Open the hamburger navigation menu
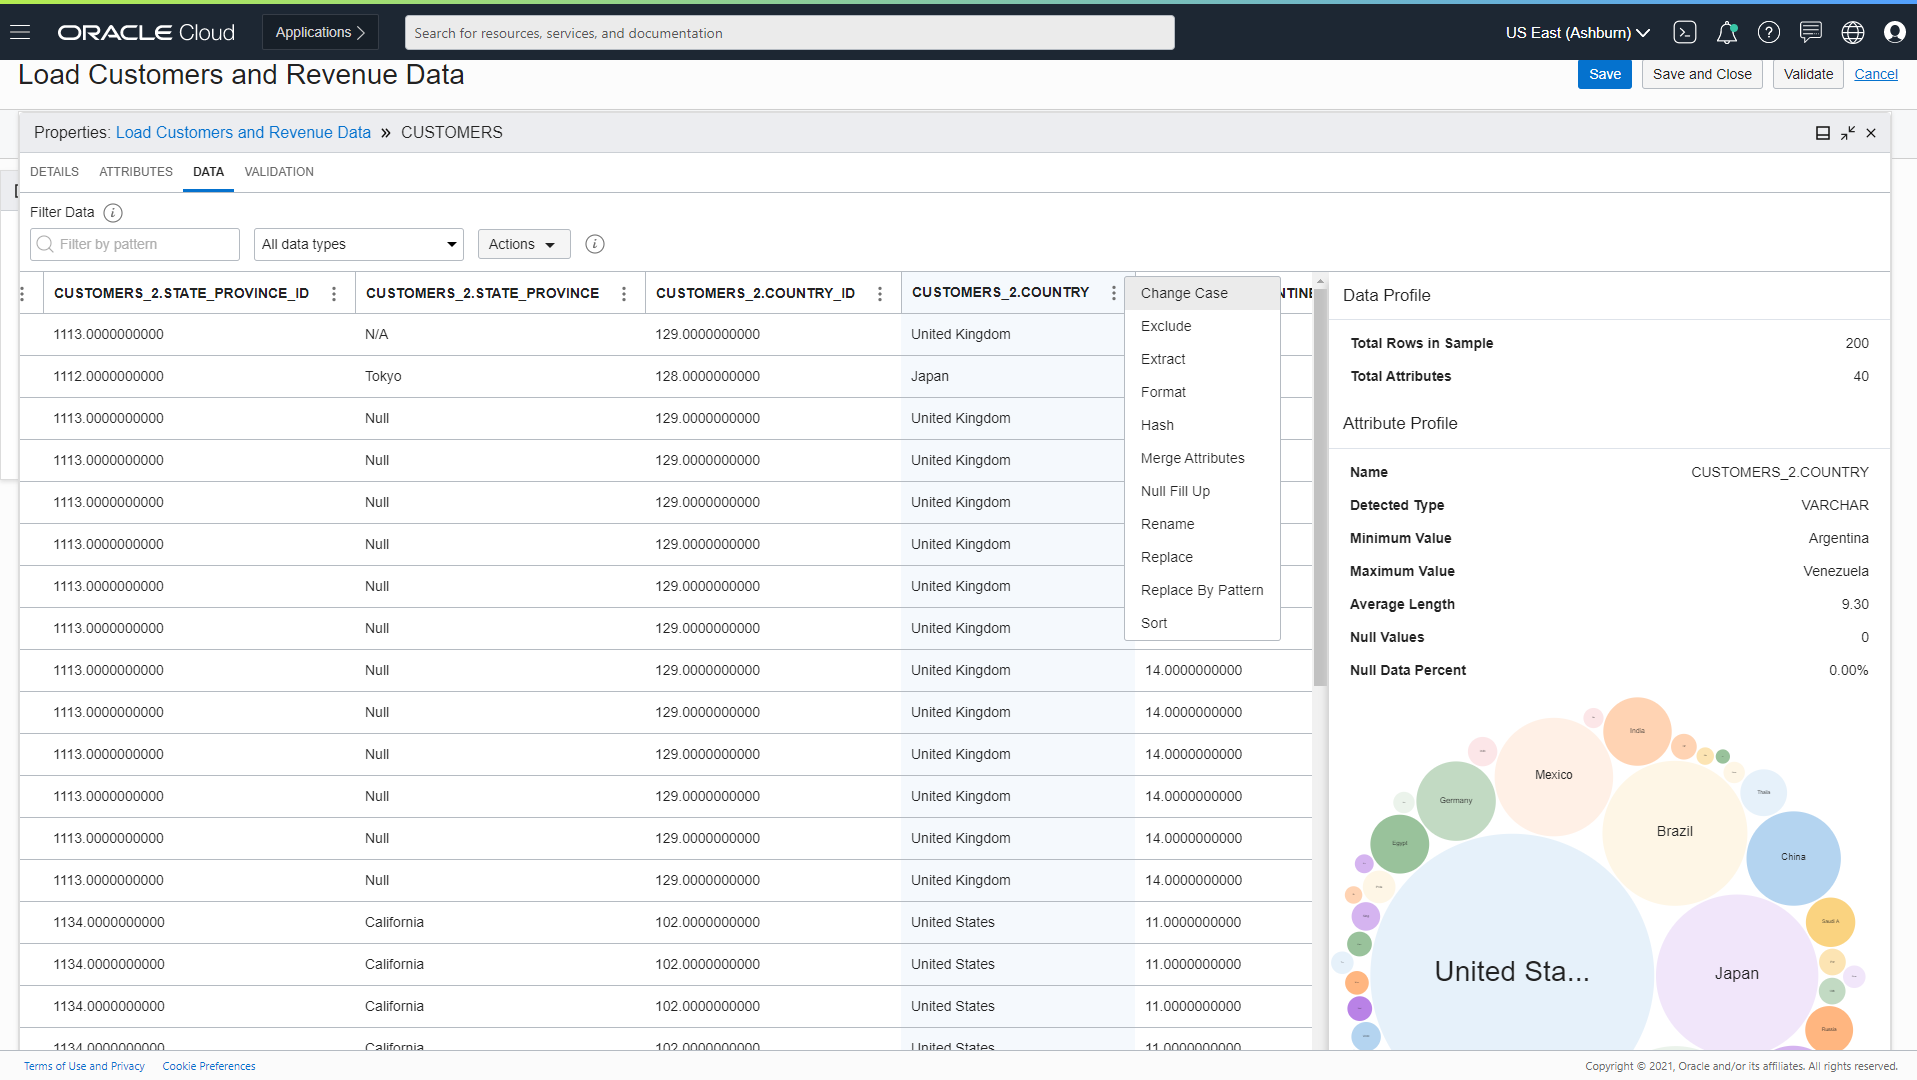Image resolution: width=1917 pixels, height=1080 pixels. coord(20,30)
